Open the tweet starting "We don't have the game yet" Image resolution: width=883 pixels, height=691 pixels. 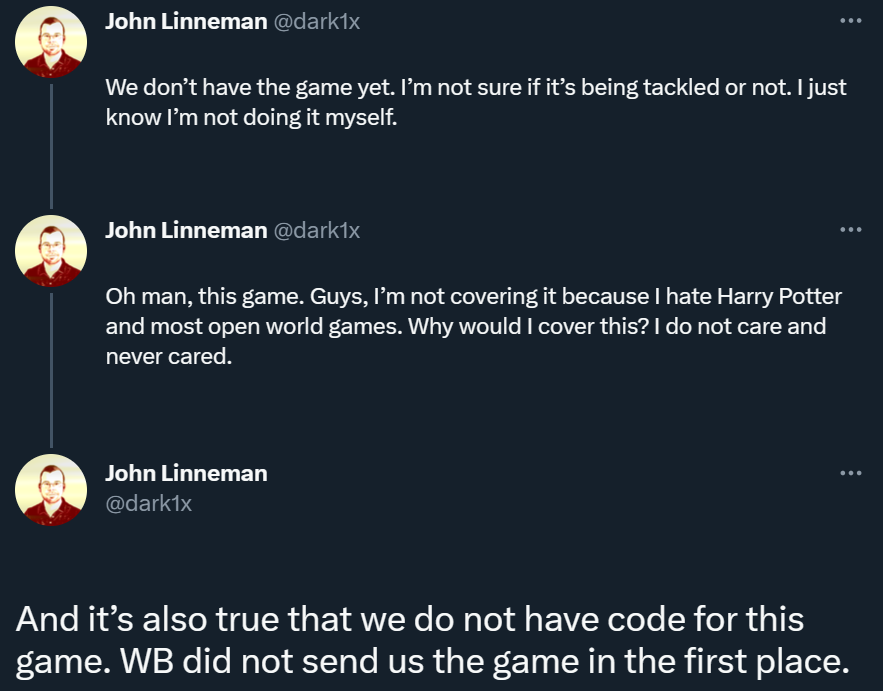click(475, 102)
